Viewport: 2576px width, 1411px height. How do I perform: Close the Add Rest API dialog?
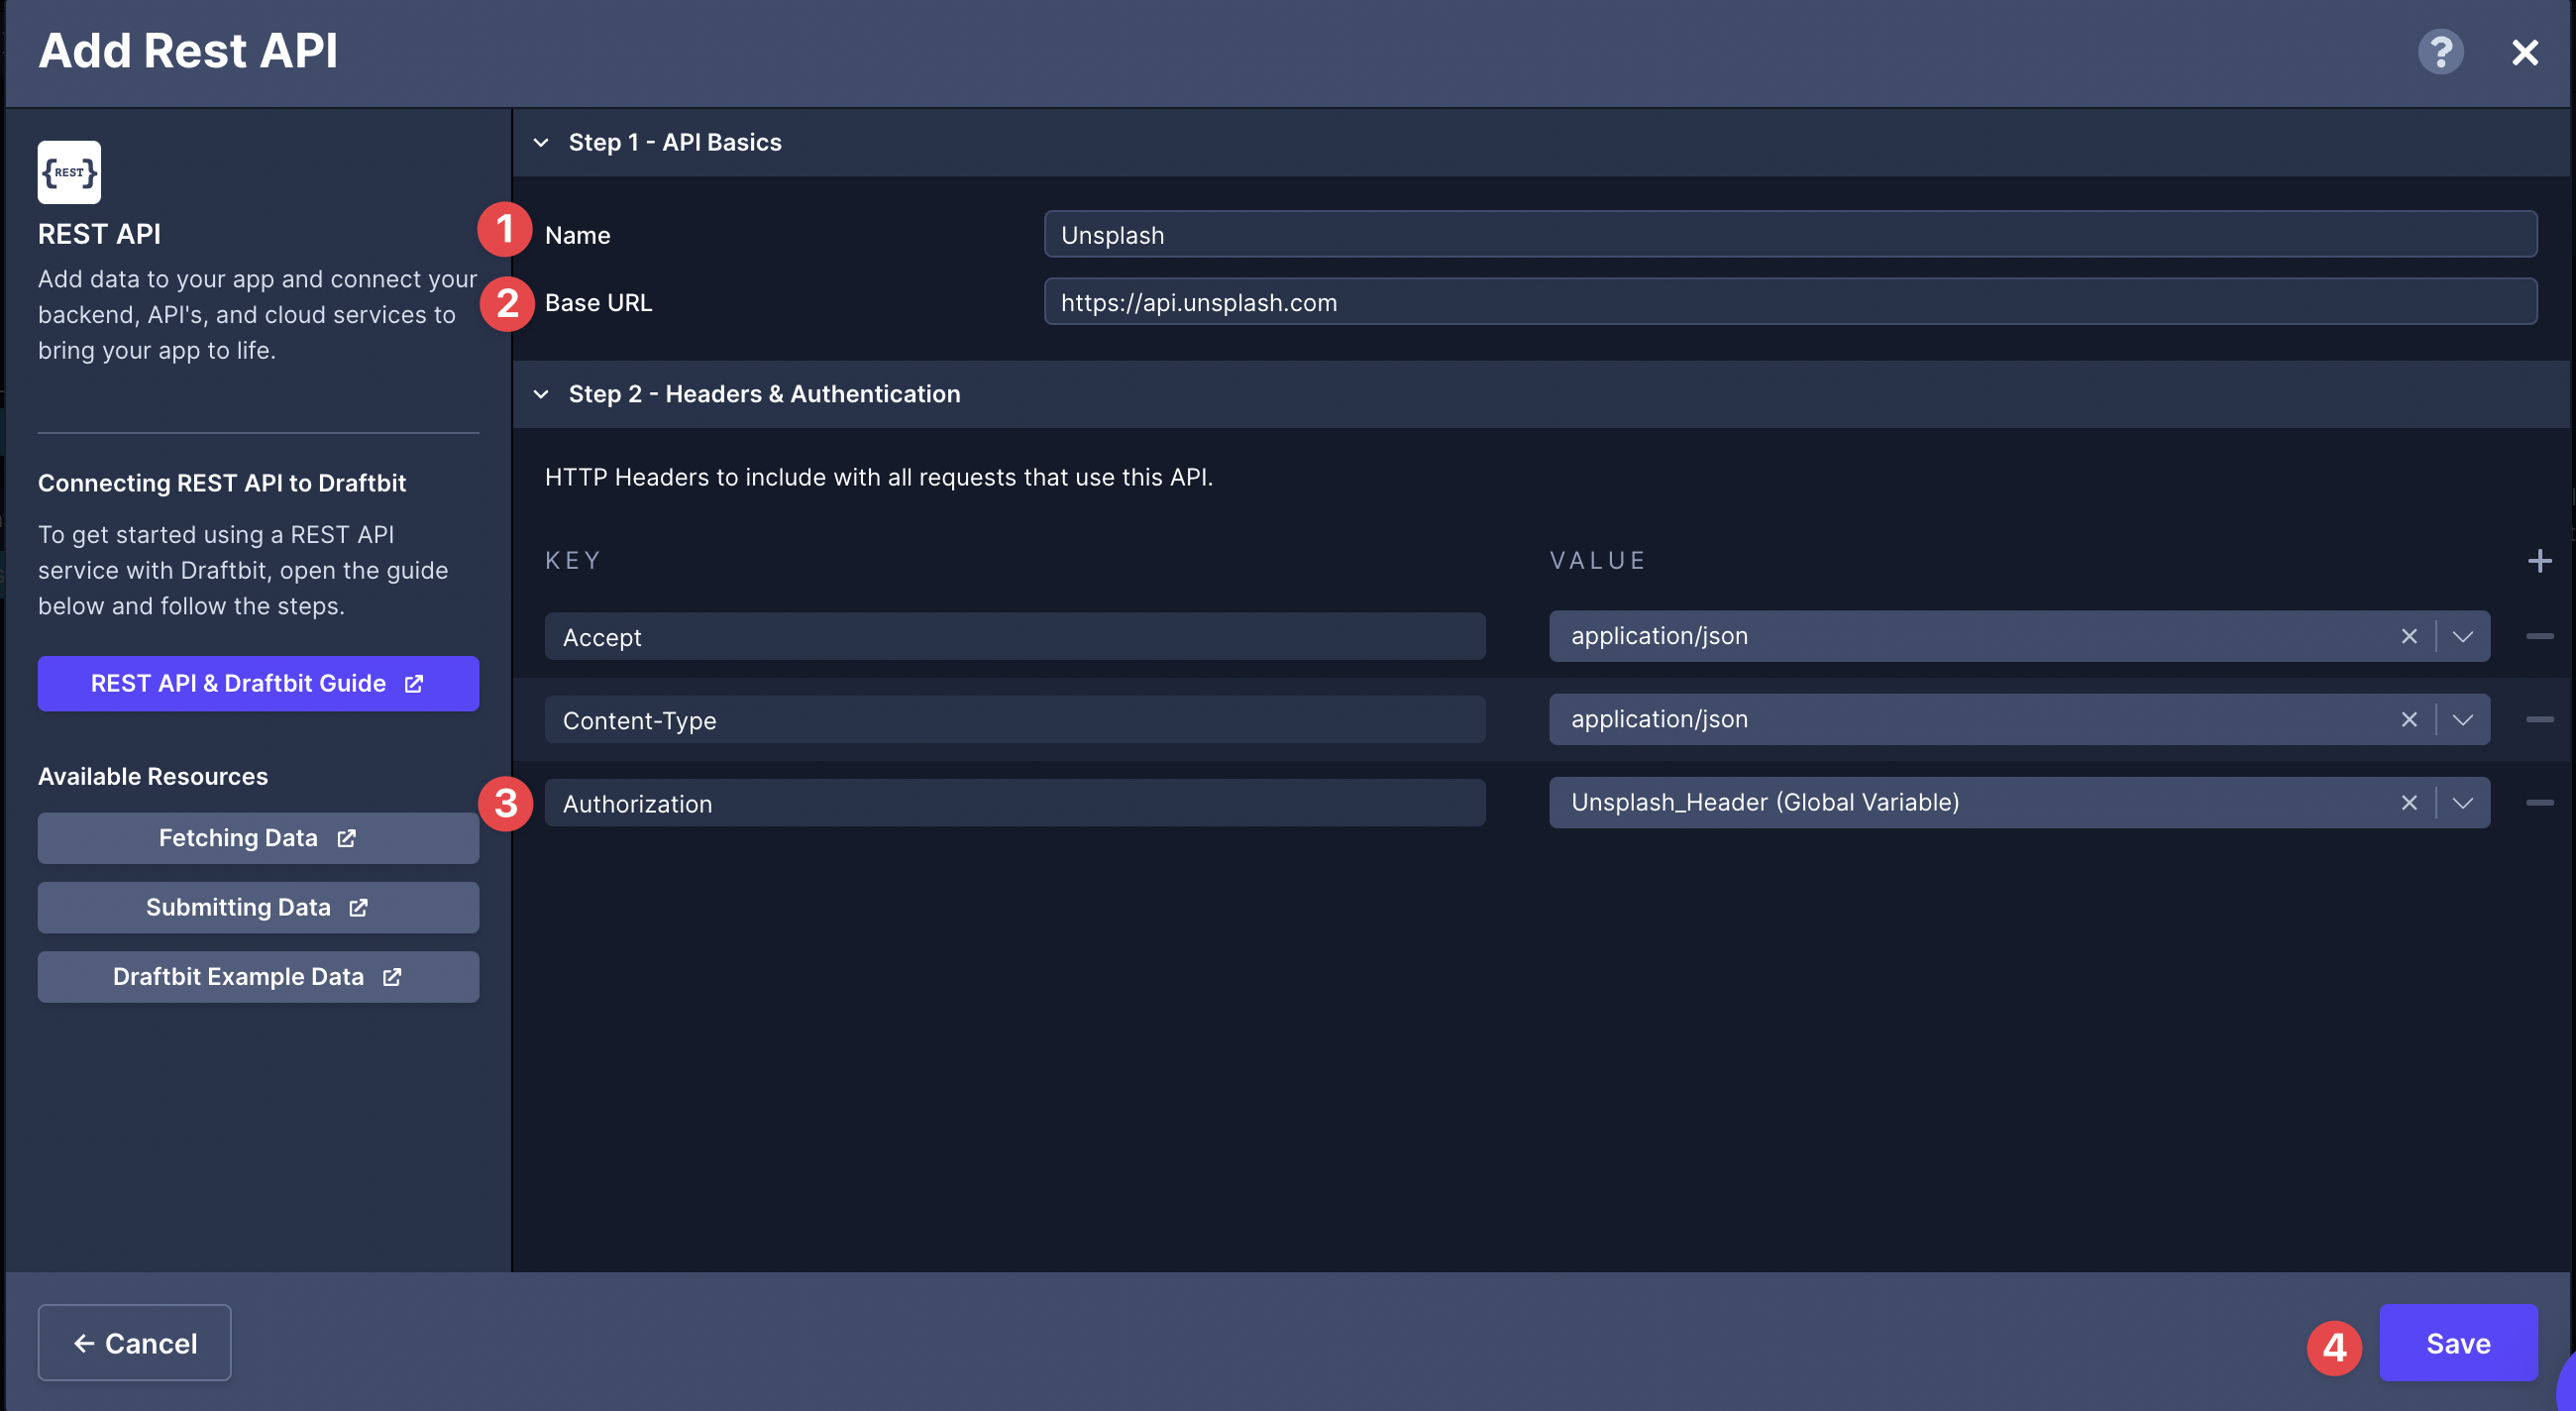click(2524, 52)
